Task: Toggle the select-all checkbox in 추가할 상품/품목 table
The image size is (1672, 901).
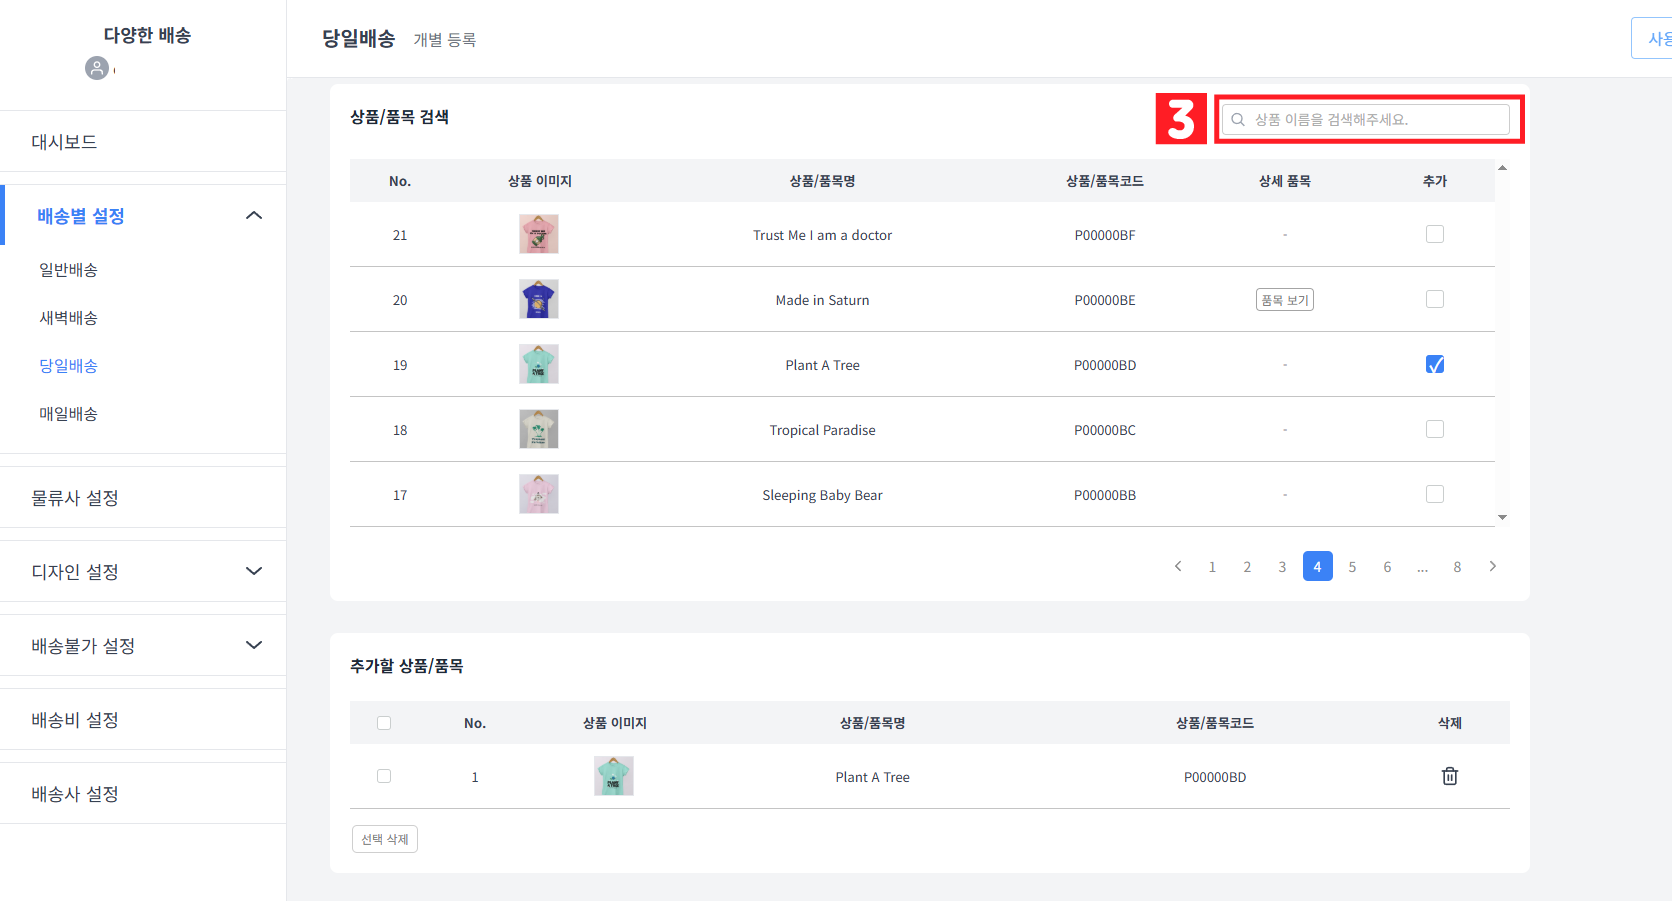Action: click(x=384, y=722)
